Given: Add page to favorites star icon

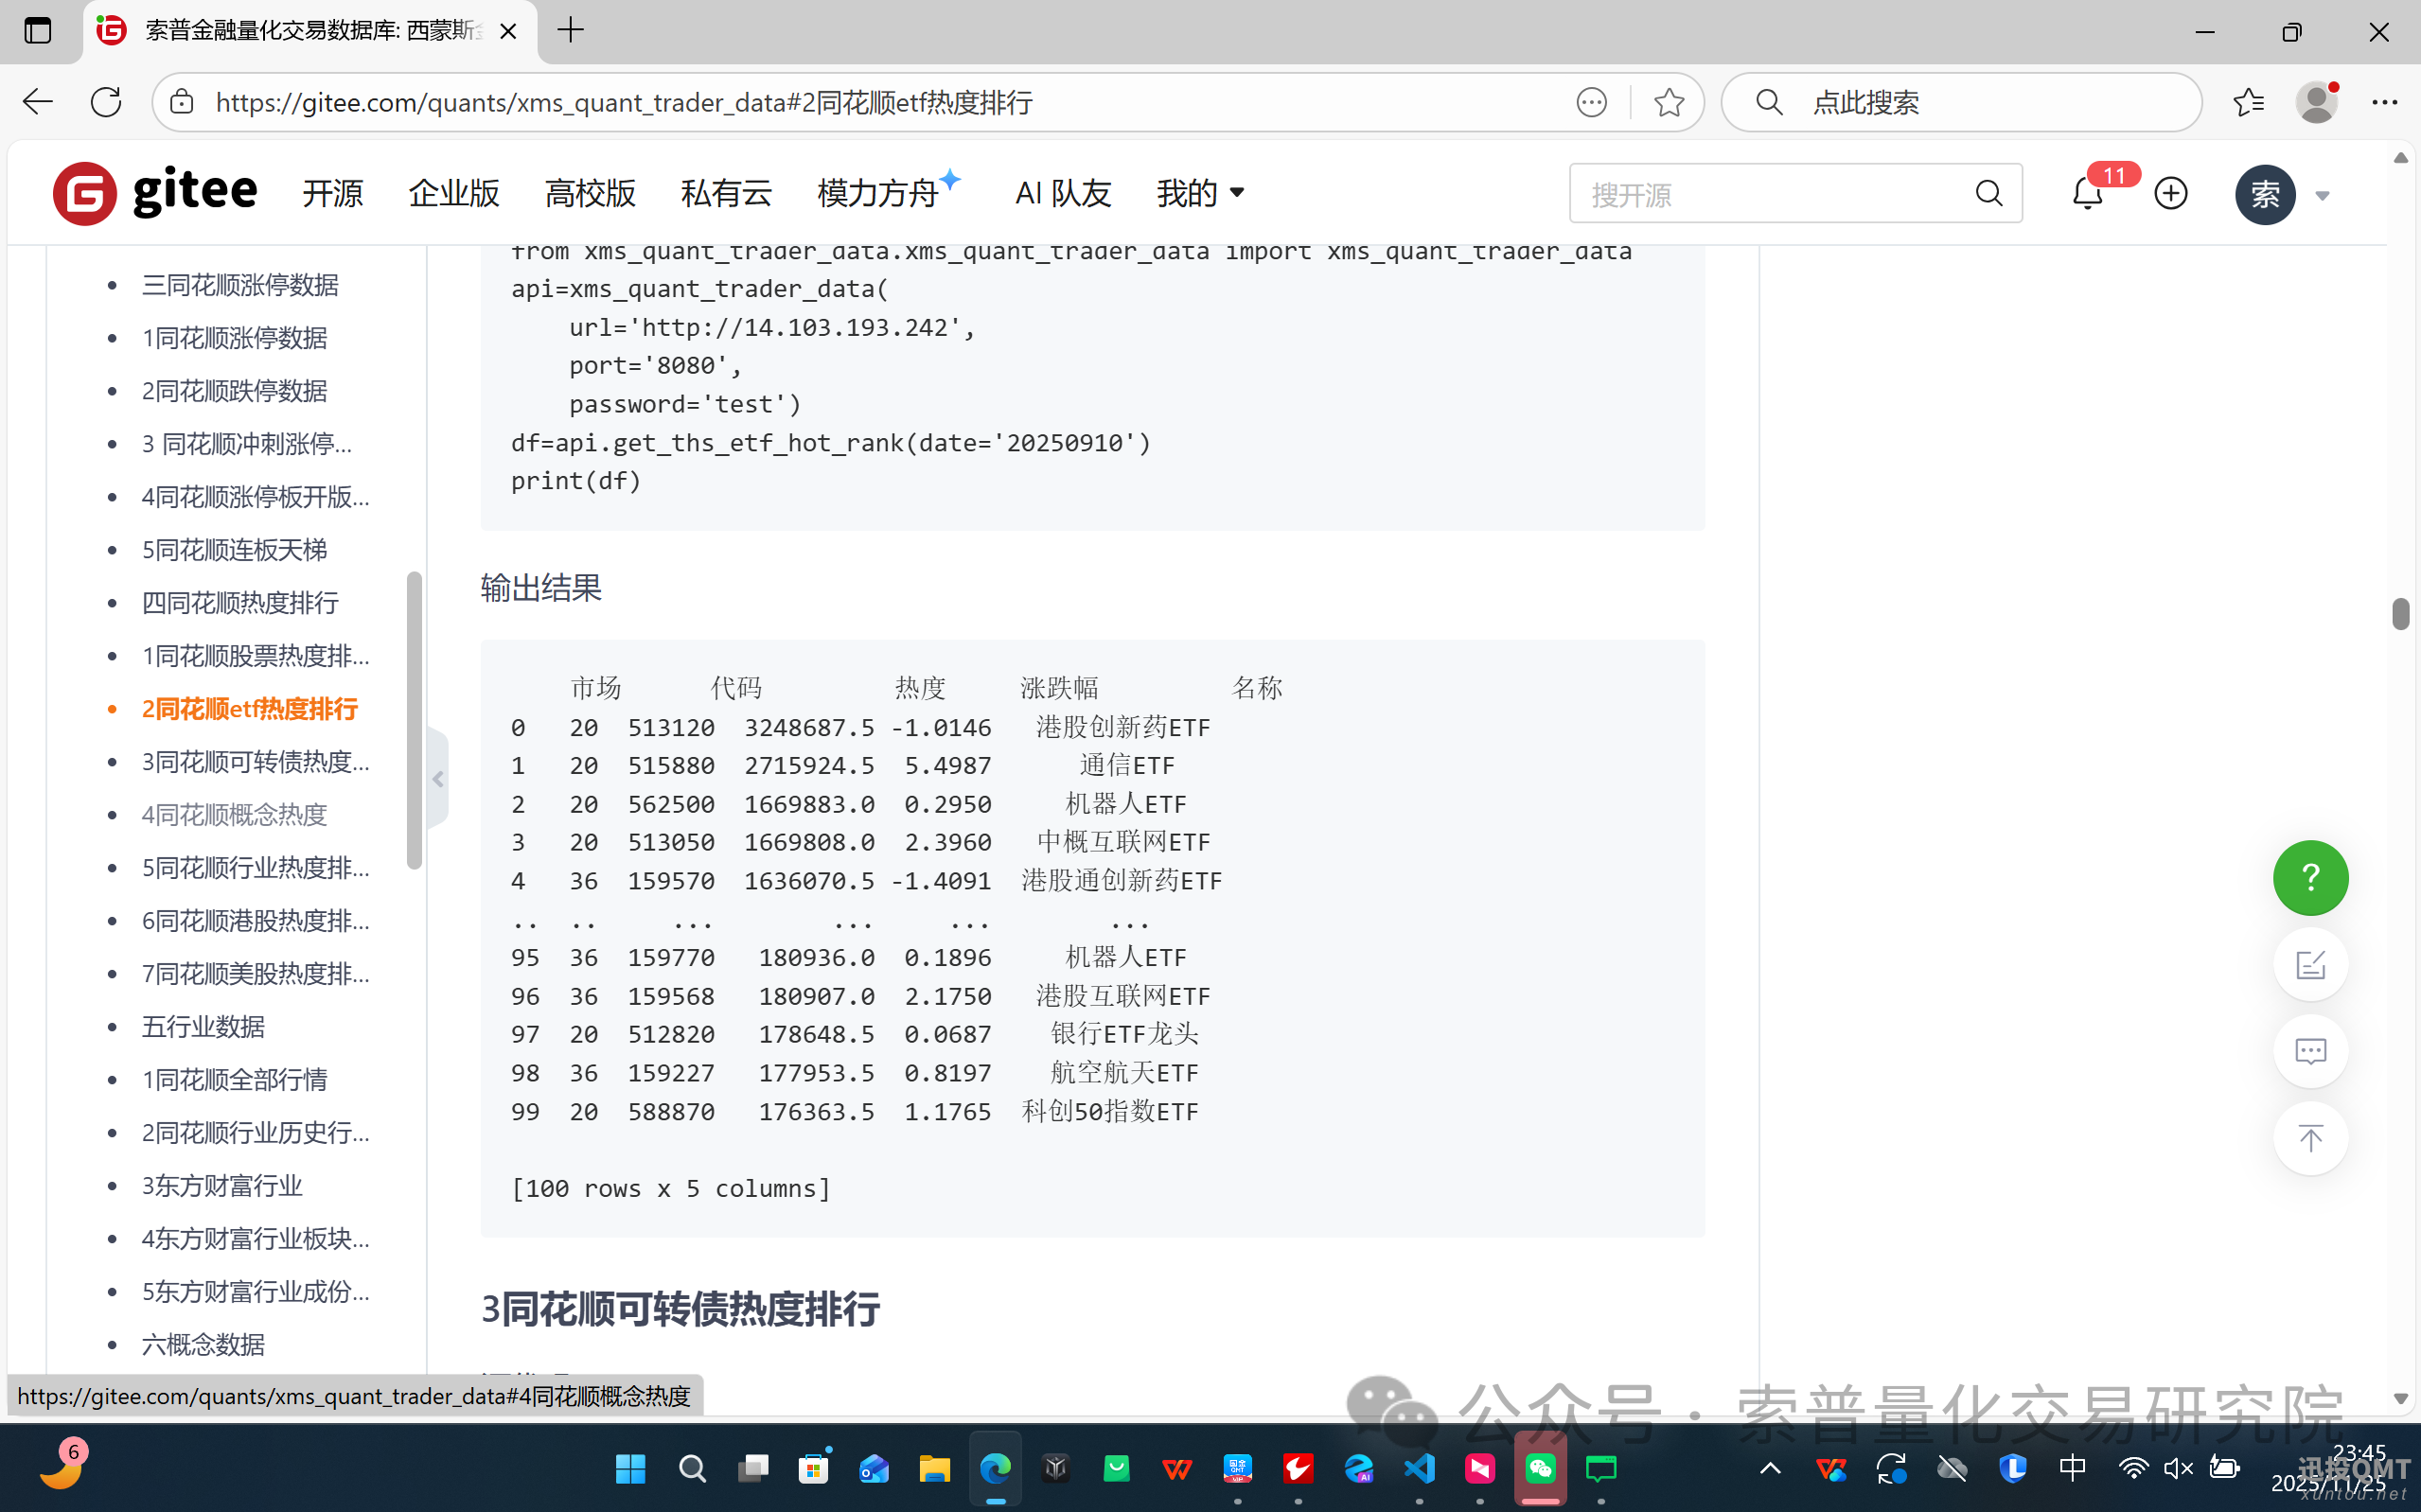Looking at the screenshot, I should (1668, 102).
